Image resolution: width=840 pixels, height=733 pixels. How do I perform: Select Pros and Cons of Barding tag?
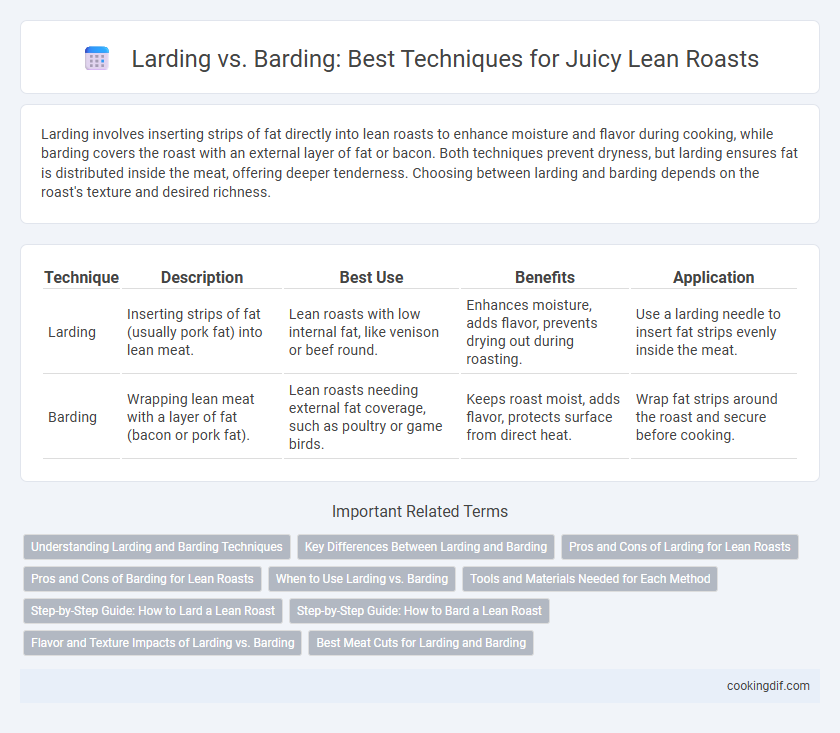point(142,579)
